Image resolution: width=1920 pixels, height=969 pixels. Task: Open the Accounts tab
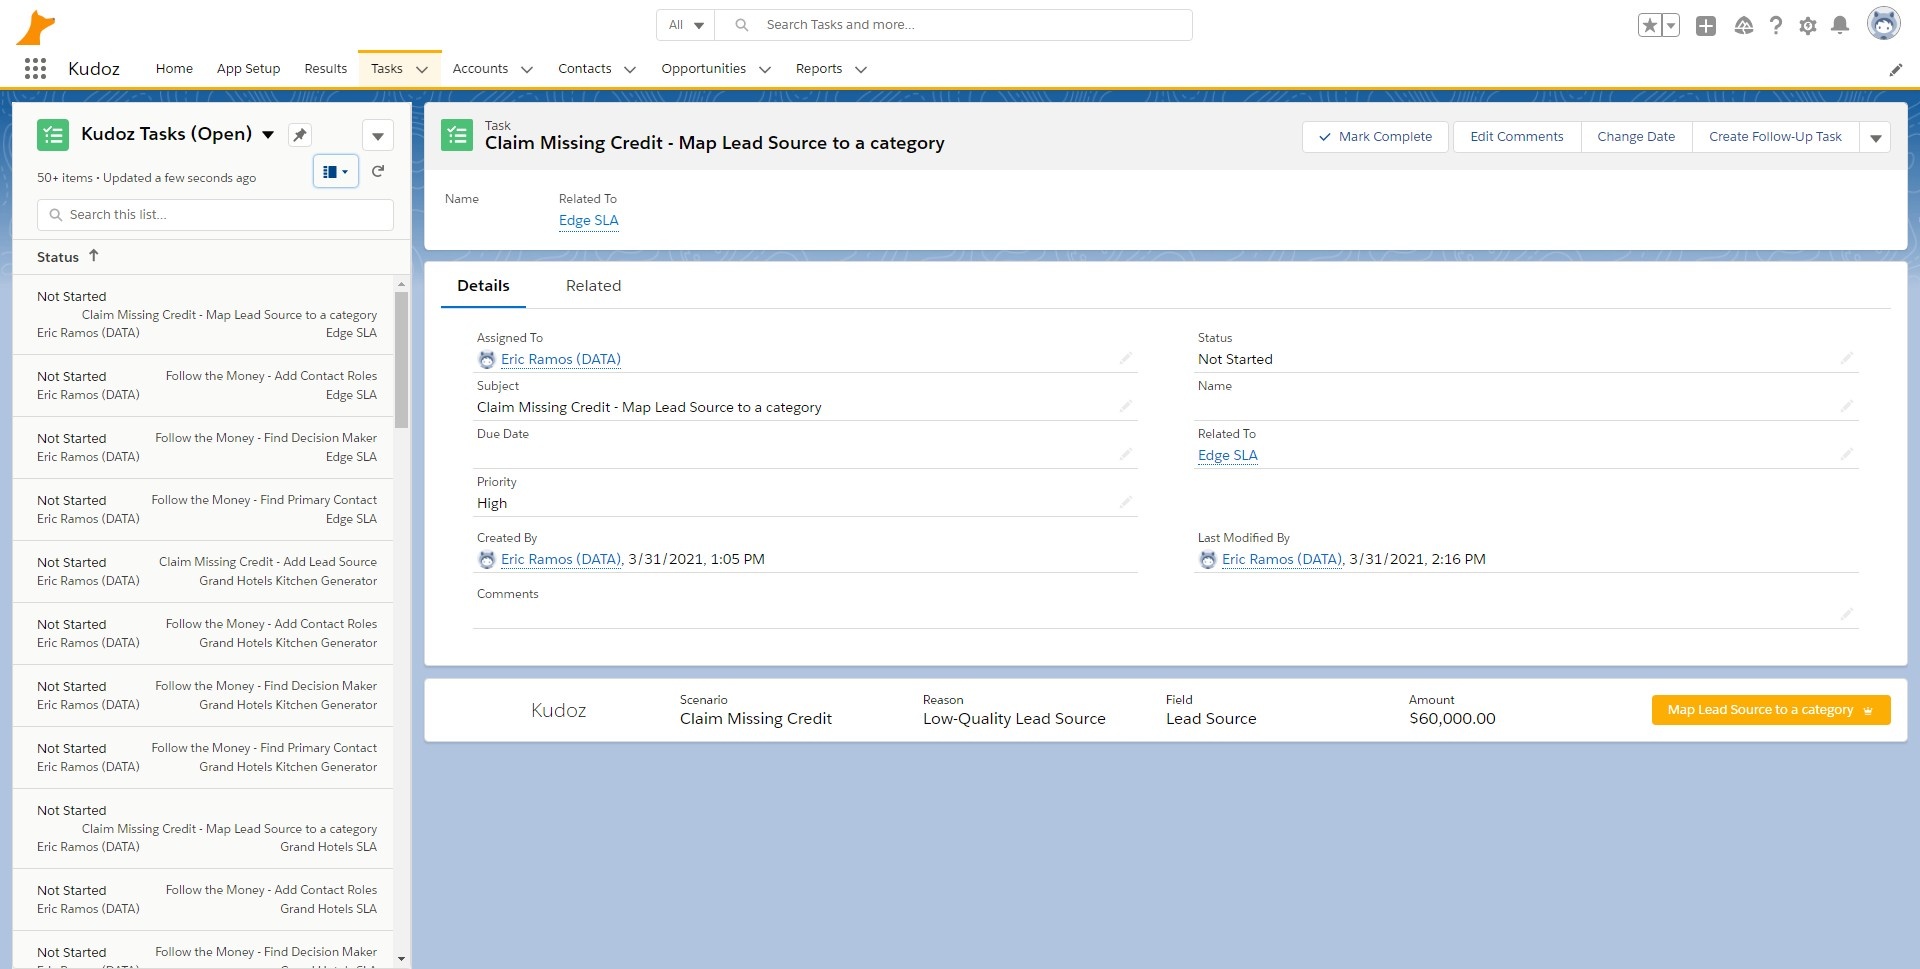[480, 69]
